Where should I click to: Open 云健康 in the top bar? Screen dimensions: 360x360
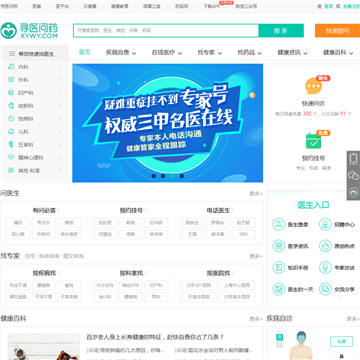[x=90, y=6]
